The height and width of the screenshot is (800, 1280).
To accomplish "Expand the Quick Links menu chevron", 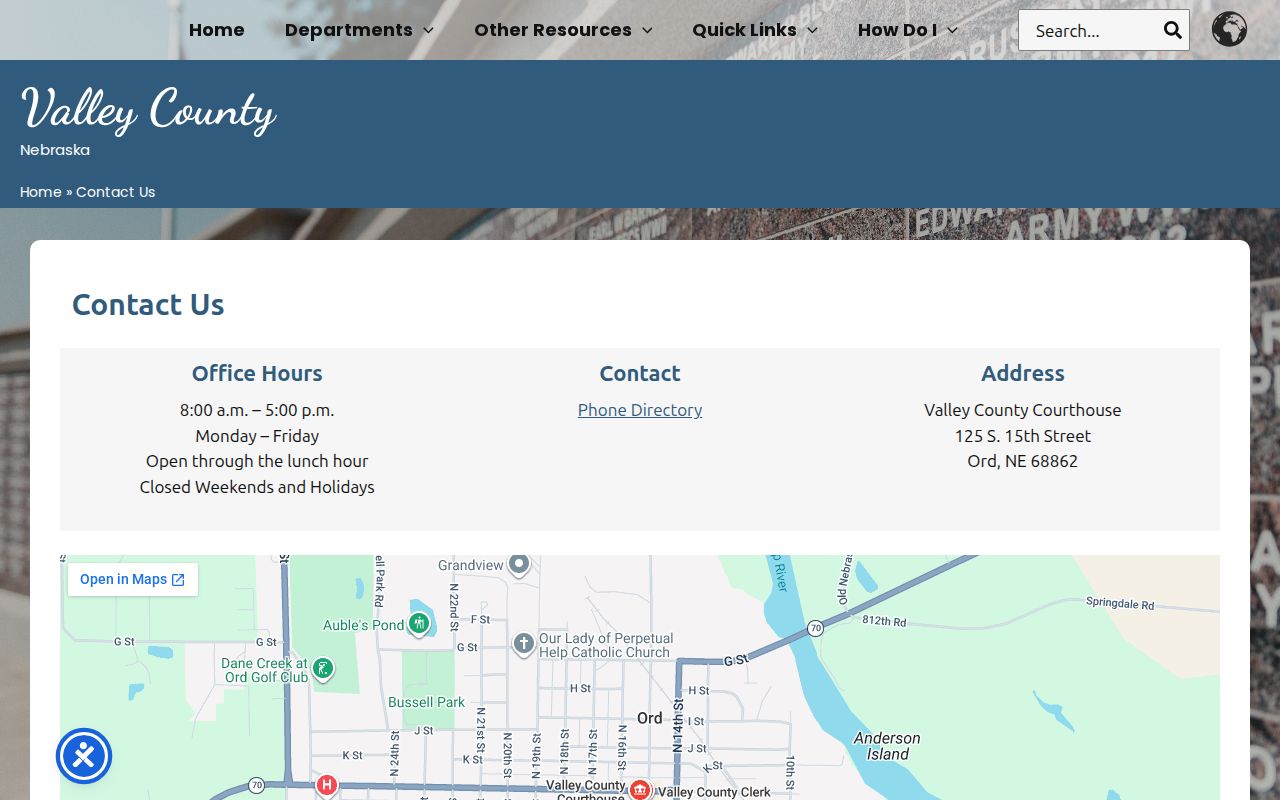I will tap(812, 31).
